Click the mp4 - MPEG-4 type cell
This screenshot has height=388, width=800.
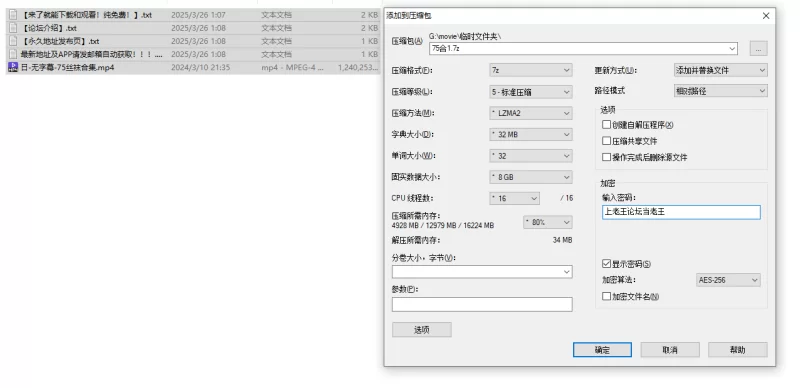pos(292,67)
